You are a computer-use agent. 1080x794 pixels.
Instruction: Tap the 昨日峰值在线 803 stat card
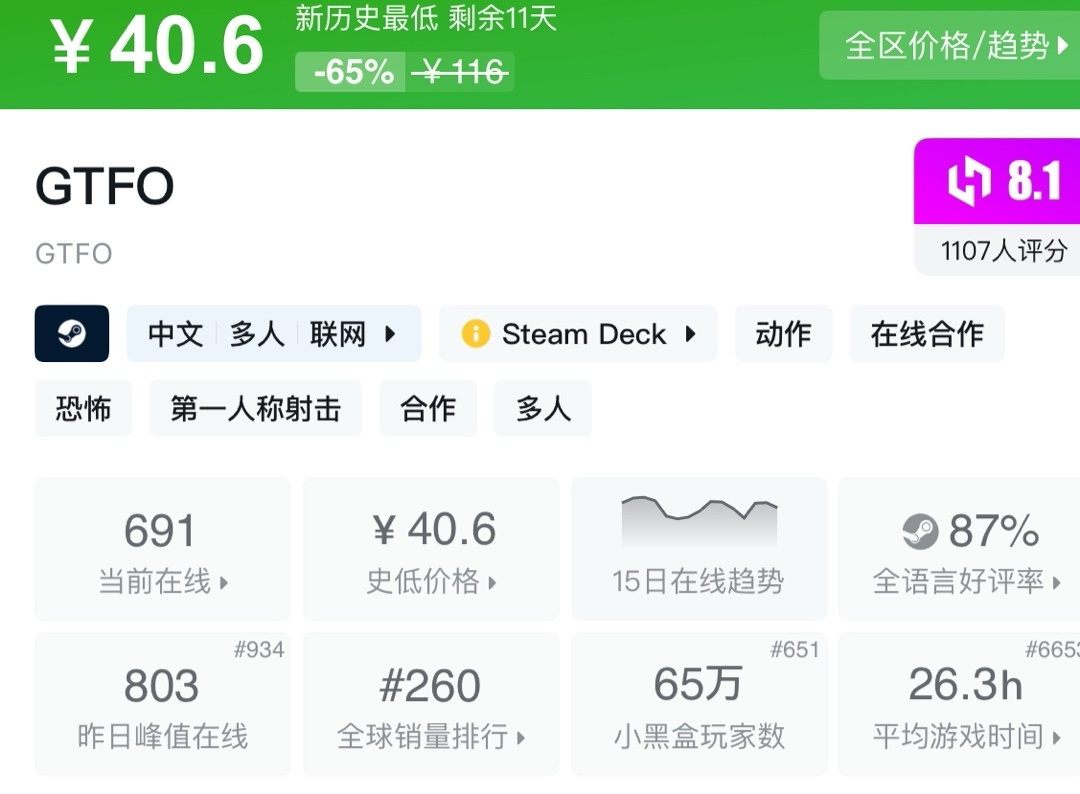pos(163,704)
